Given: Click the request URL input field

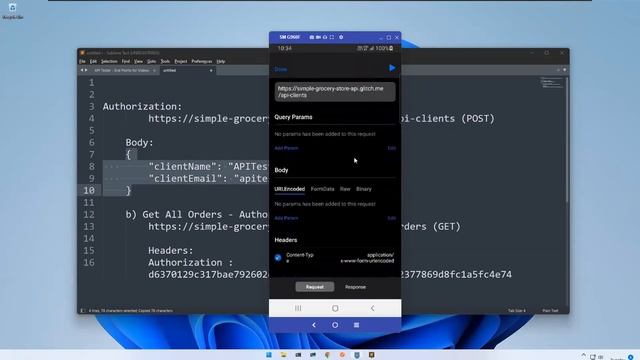Looking at the screenshot, I should [x=335, y=92].
